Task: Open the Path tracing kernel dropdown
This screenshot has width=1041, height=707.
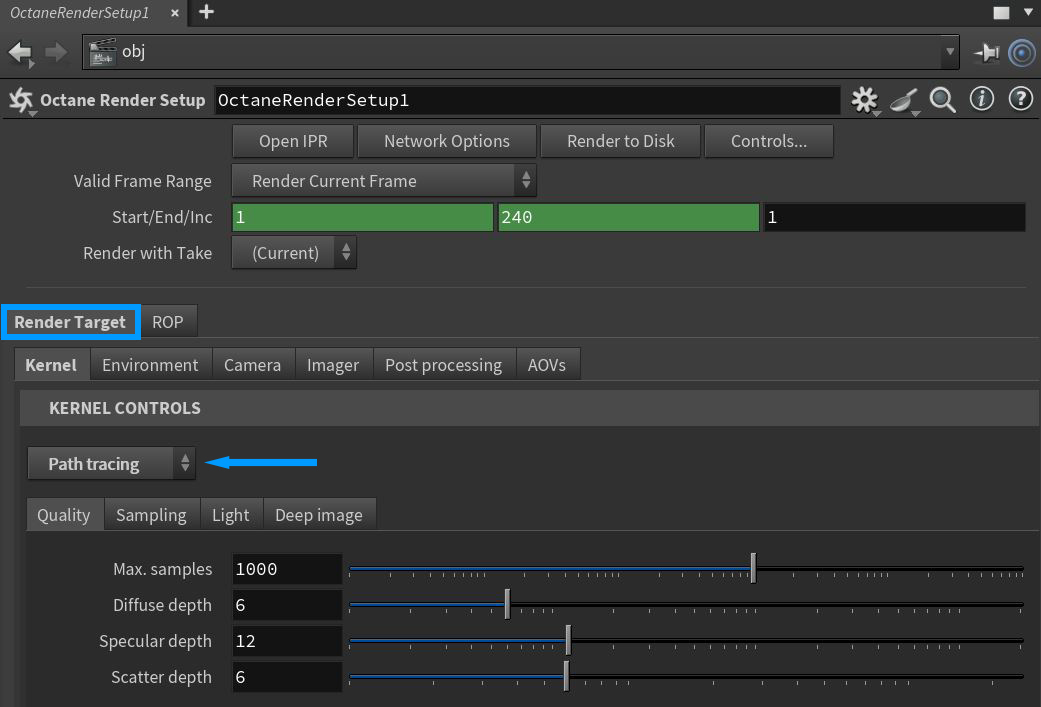Action: pos(111,464)
